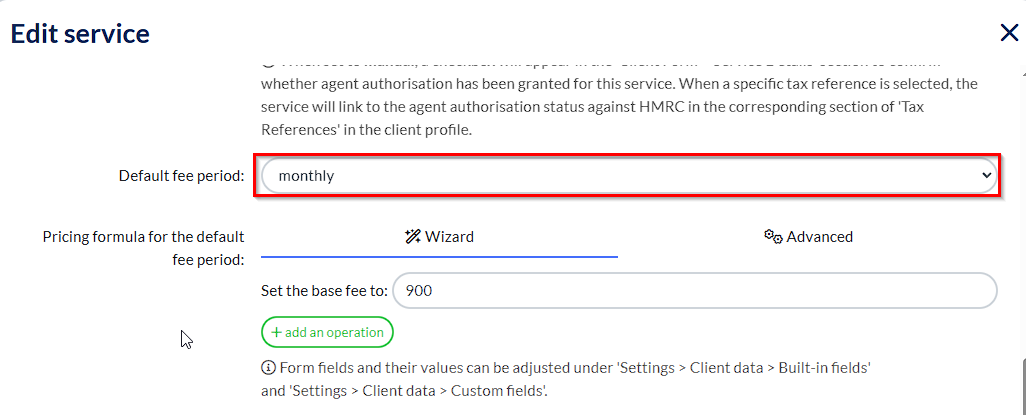The height and width of the screenshot is (415, 1026).
Task: Click the 'Settings > Client data > Built-in fields' text
Action: [744, 368]
